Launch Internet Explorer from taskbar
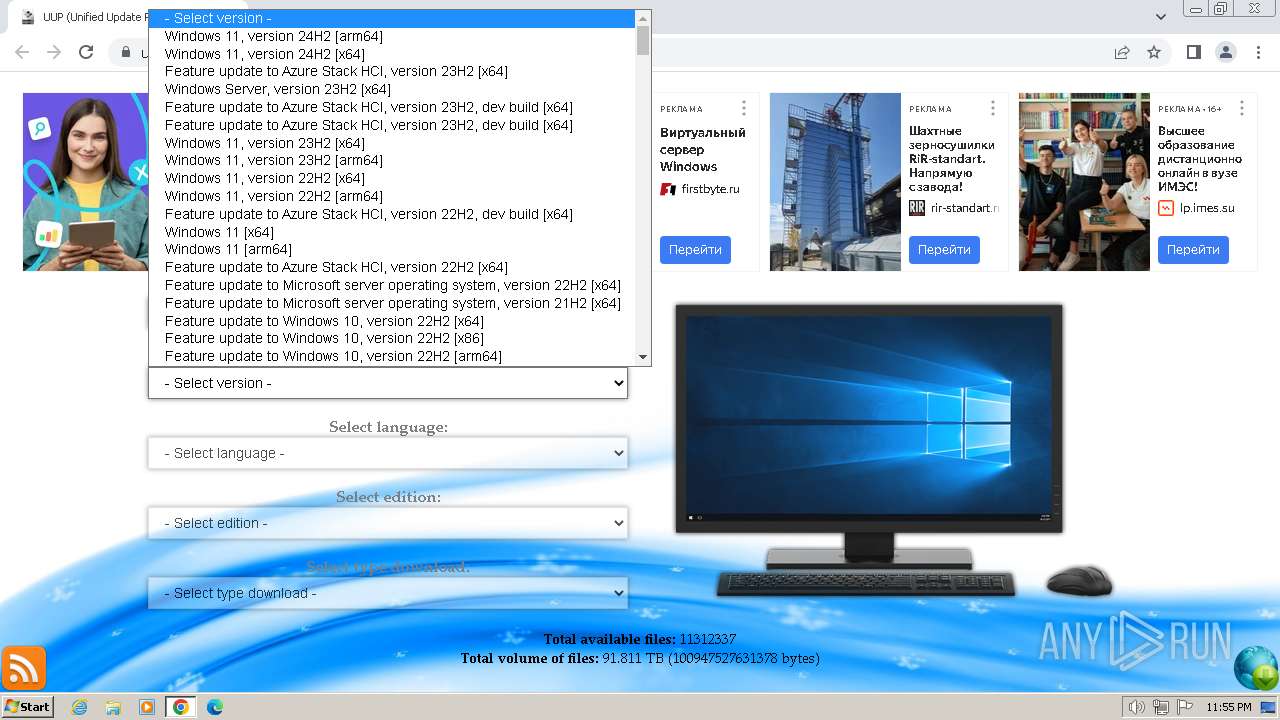The image size is (1280, 720). [x=79, y=707]
